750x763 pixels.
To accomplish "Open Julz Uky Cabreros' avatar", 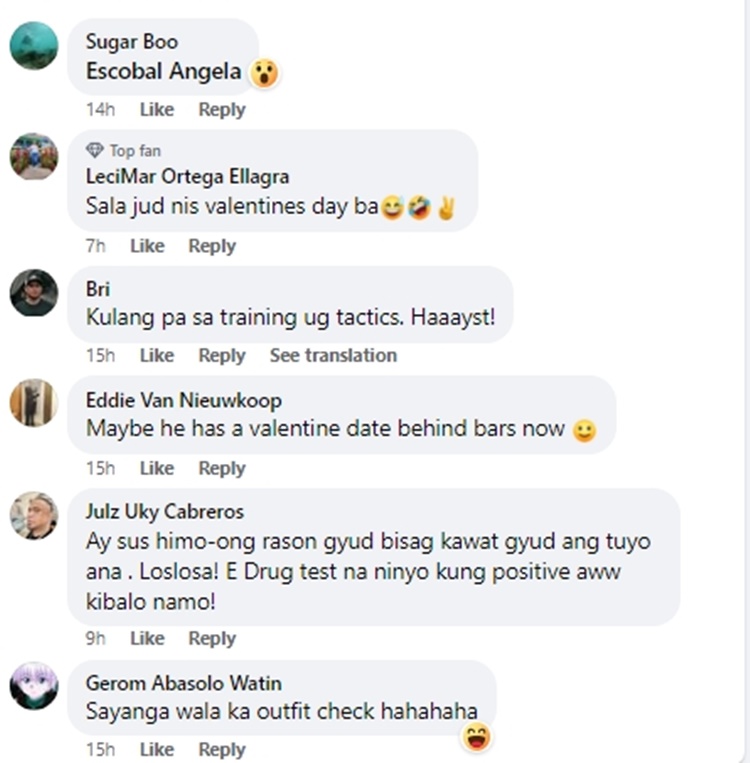I will [34, 516].
